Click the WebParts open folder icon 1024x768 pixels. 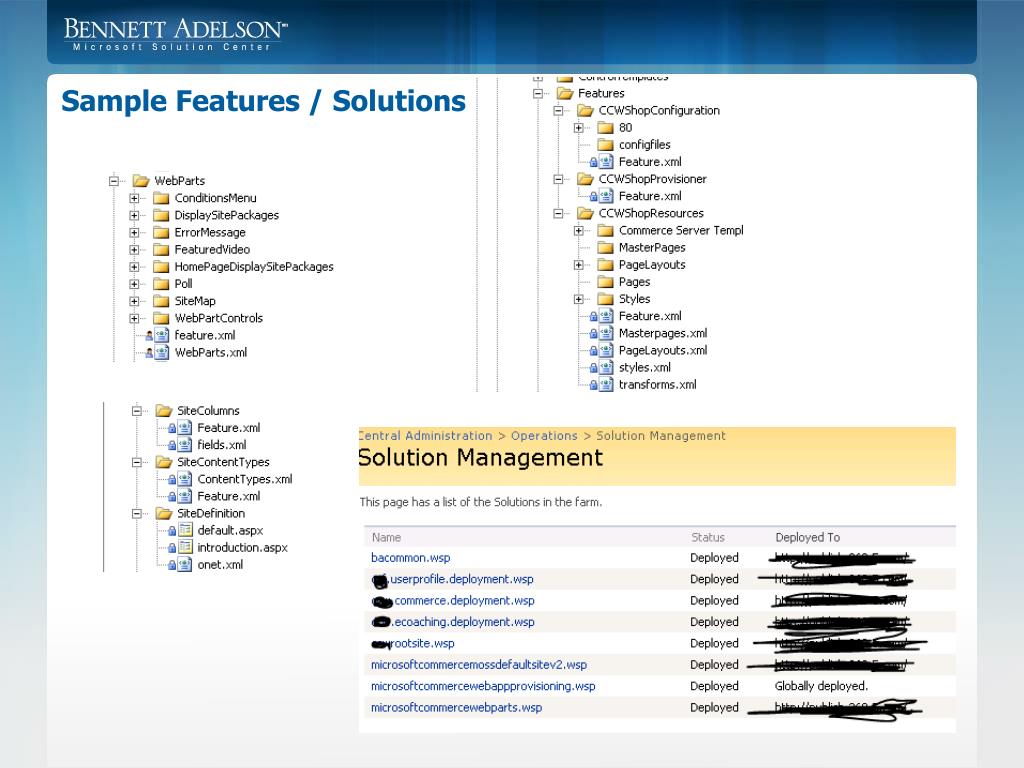(x=141, y=181)
